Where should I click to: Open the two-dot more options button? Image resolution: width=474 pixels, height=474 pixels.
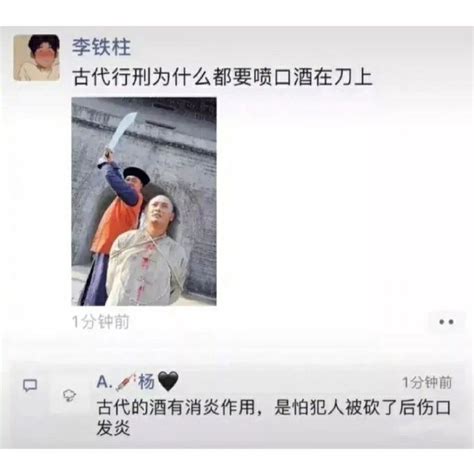coord(446,322)
